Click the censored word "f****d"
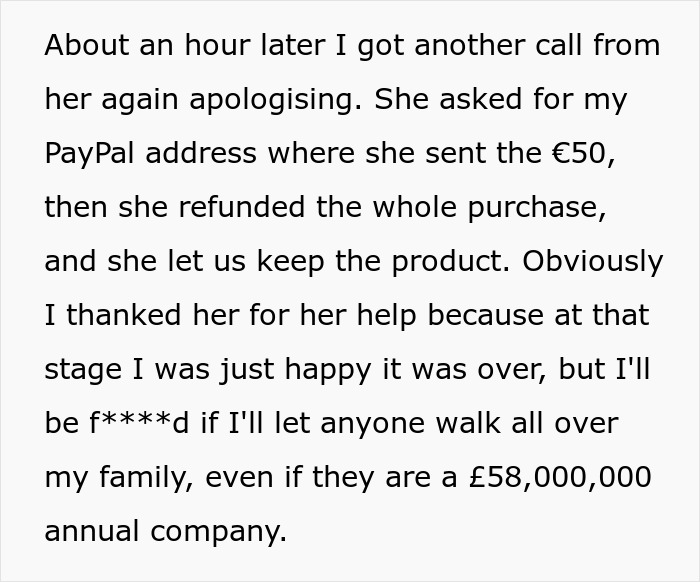 coord(139,423)
